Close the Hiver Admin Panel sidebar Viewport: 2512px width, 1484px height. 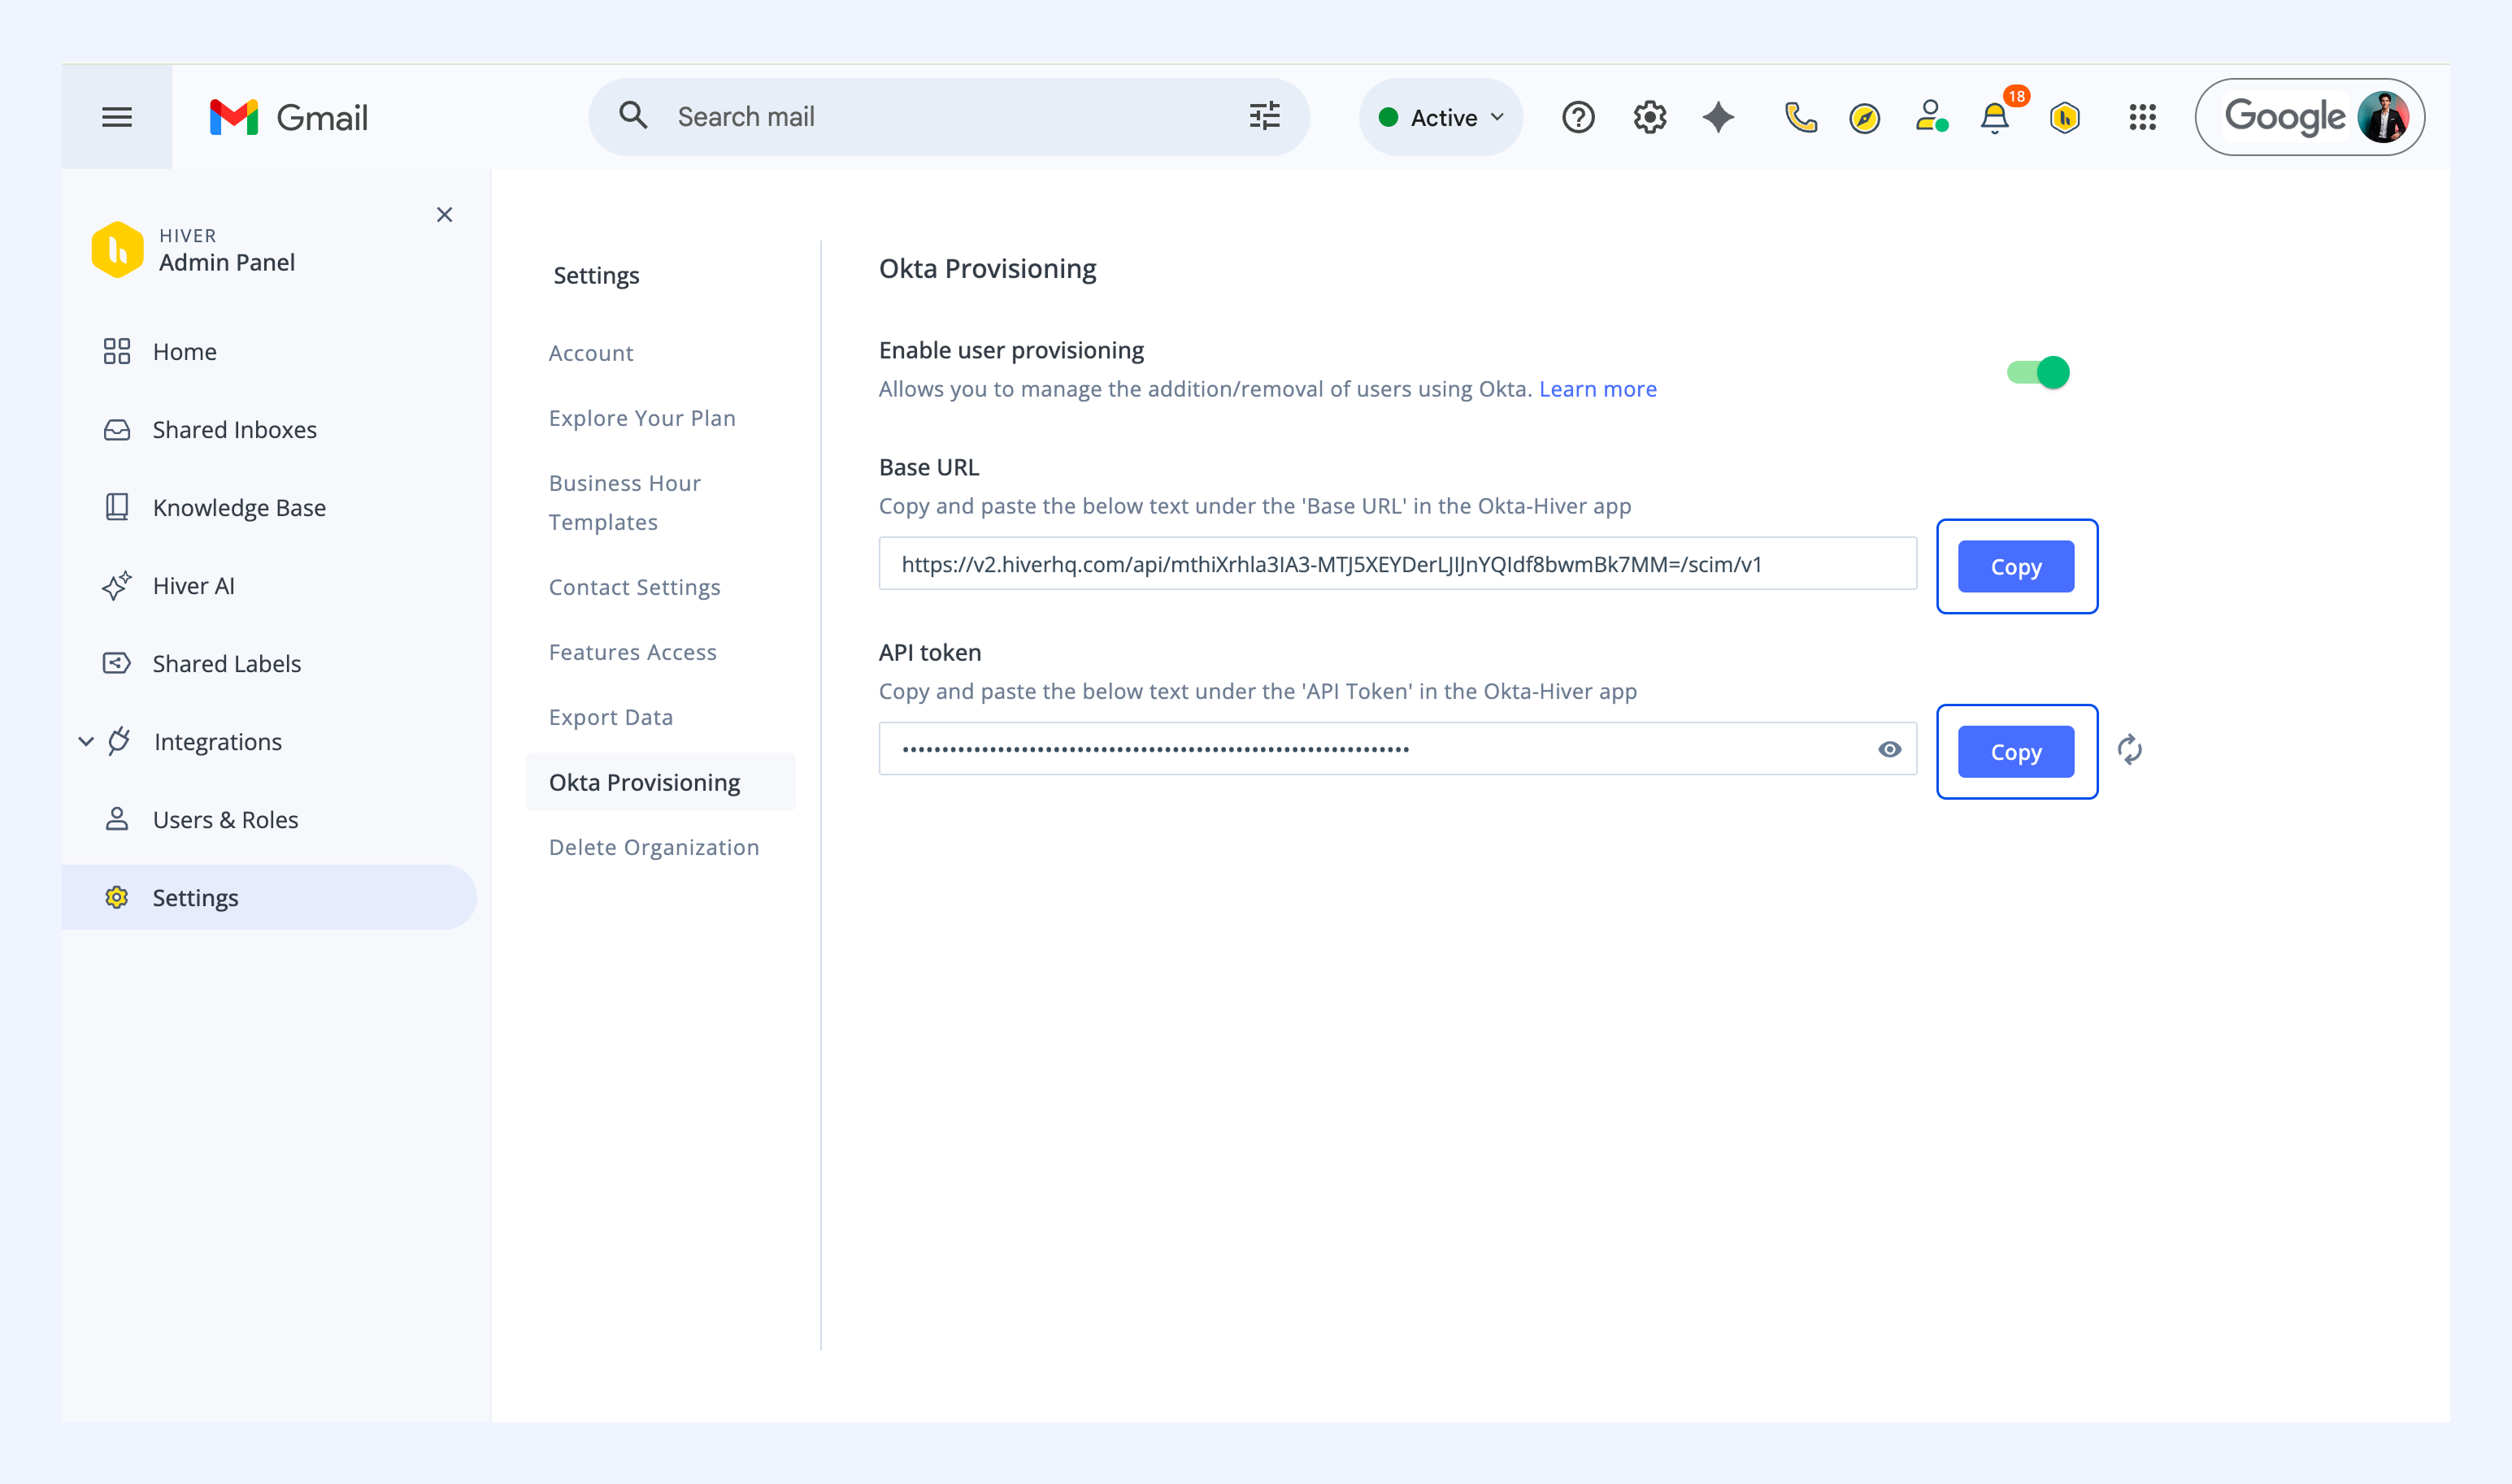pos(445,215)
